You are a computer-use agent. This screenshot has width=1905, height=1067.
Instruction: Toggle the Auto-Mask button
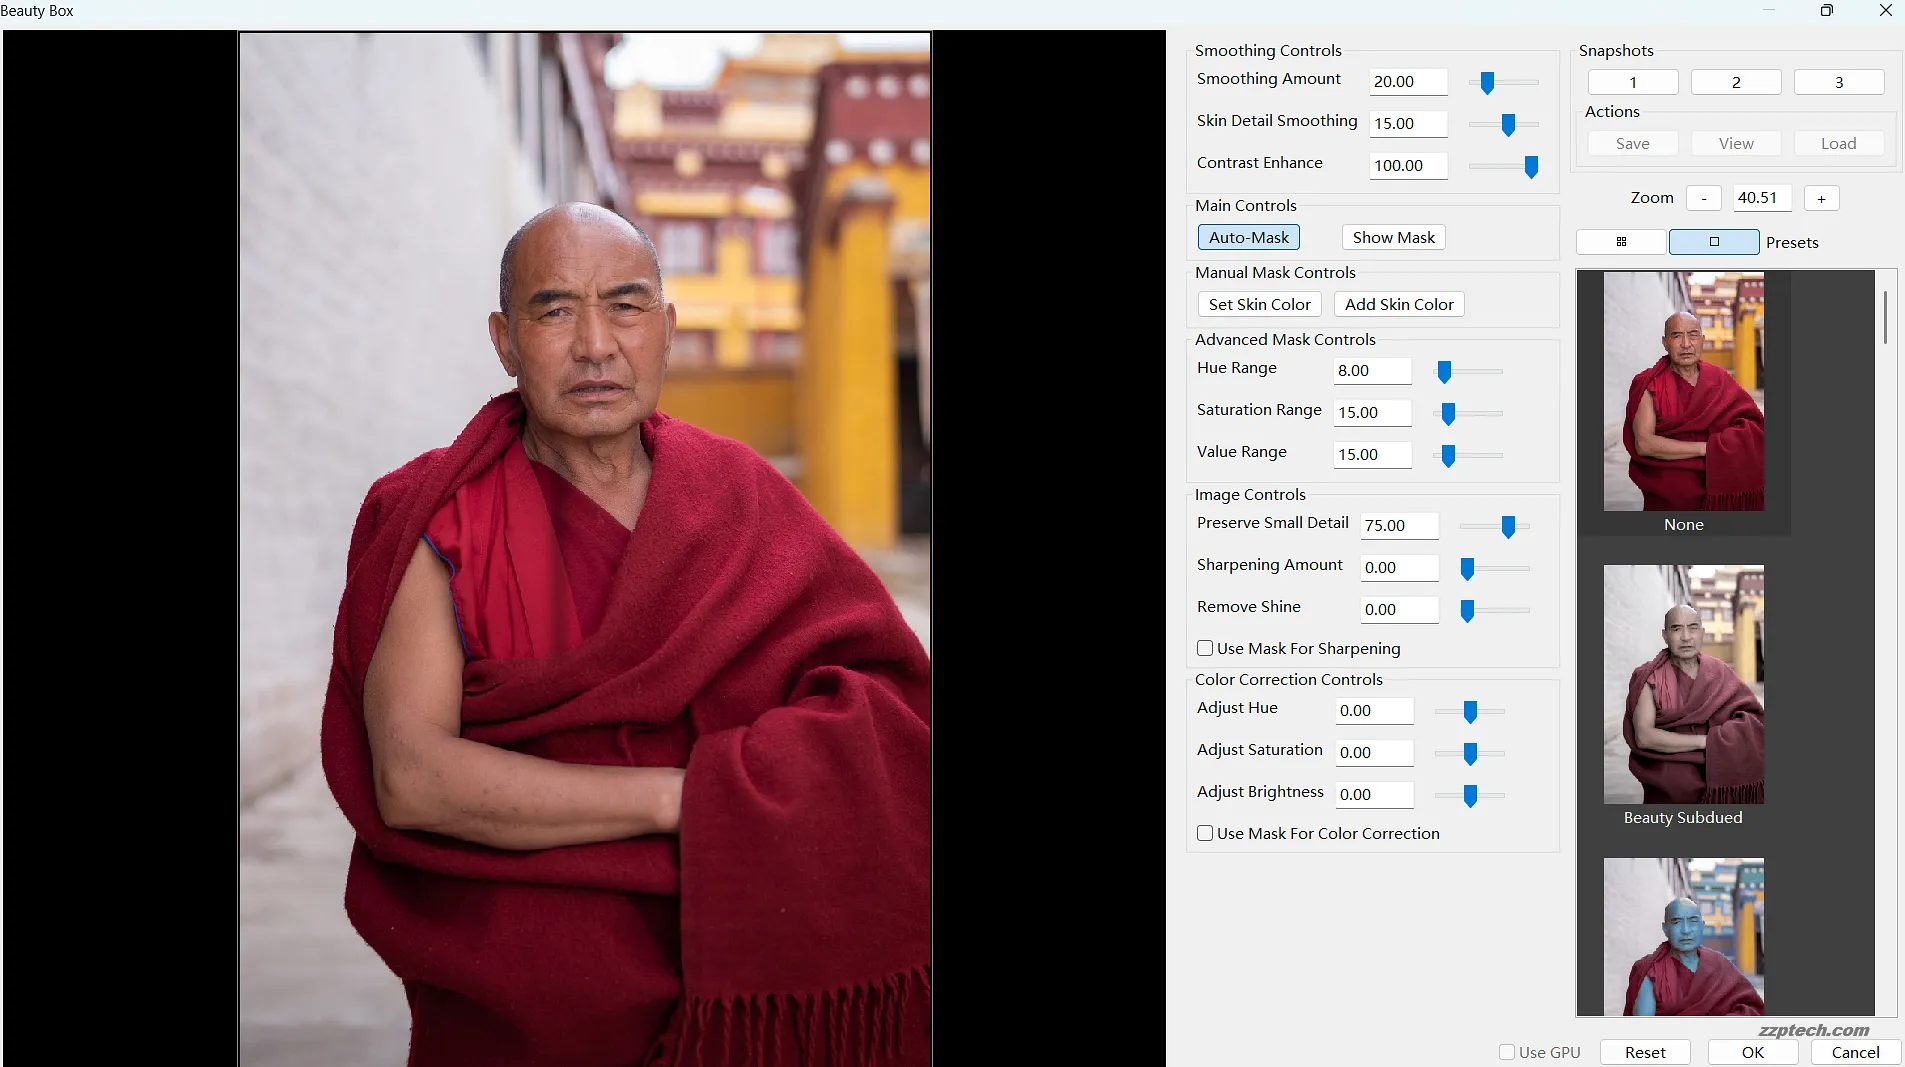point(1248,238)
